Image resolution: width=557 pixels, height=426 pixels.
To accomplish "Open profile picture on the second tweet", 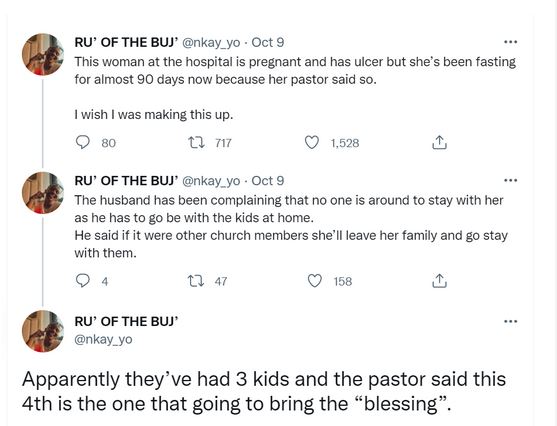I will (43, 193).
